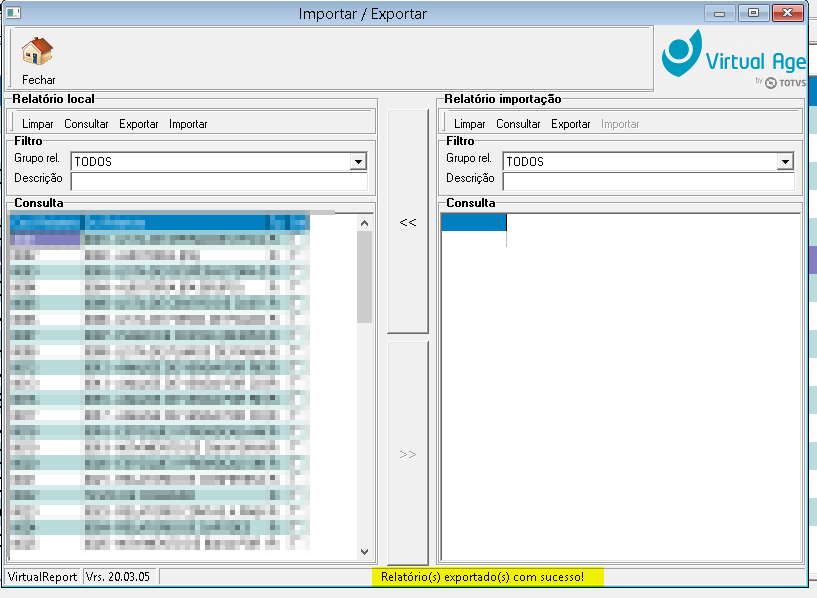
Task: Click Consultar in Relatório importação toolbar
Action: (518, 124)
